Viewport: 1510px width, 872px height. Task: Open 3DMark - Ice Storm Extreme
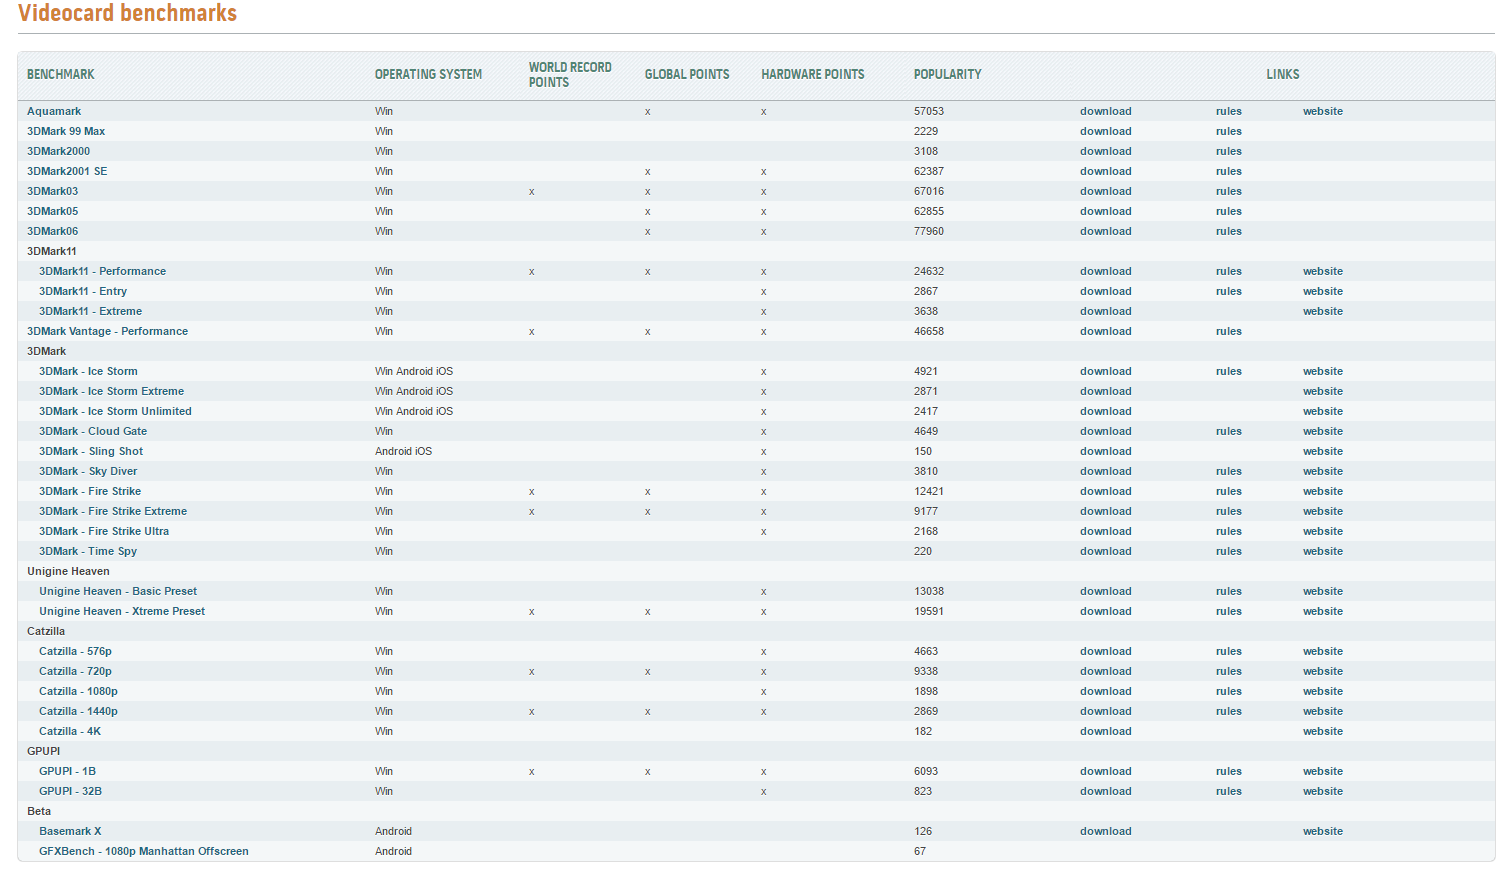point(111,391)
